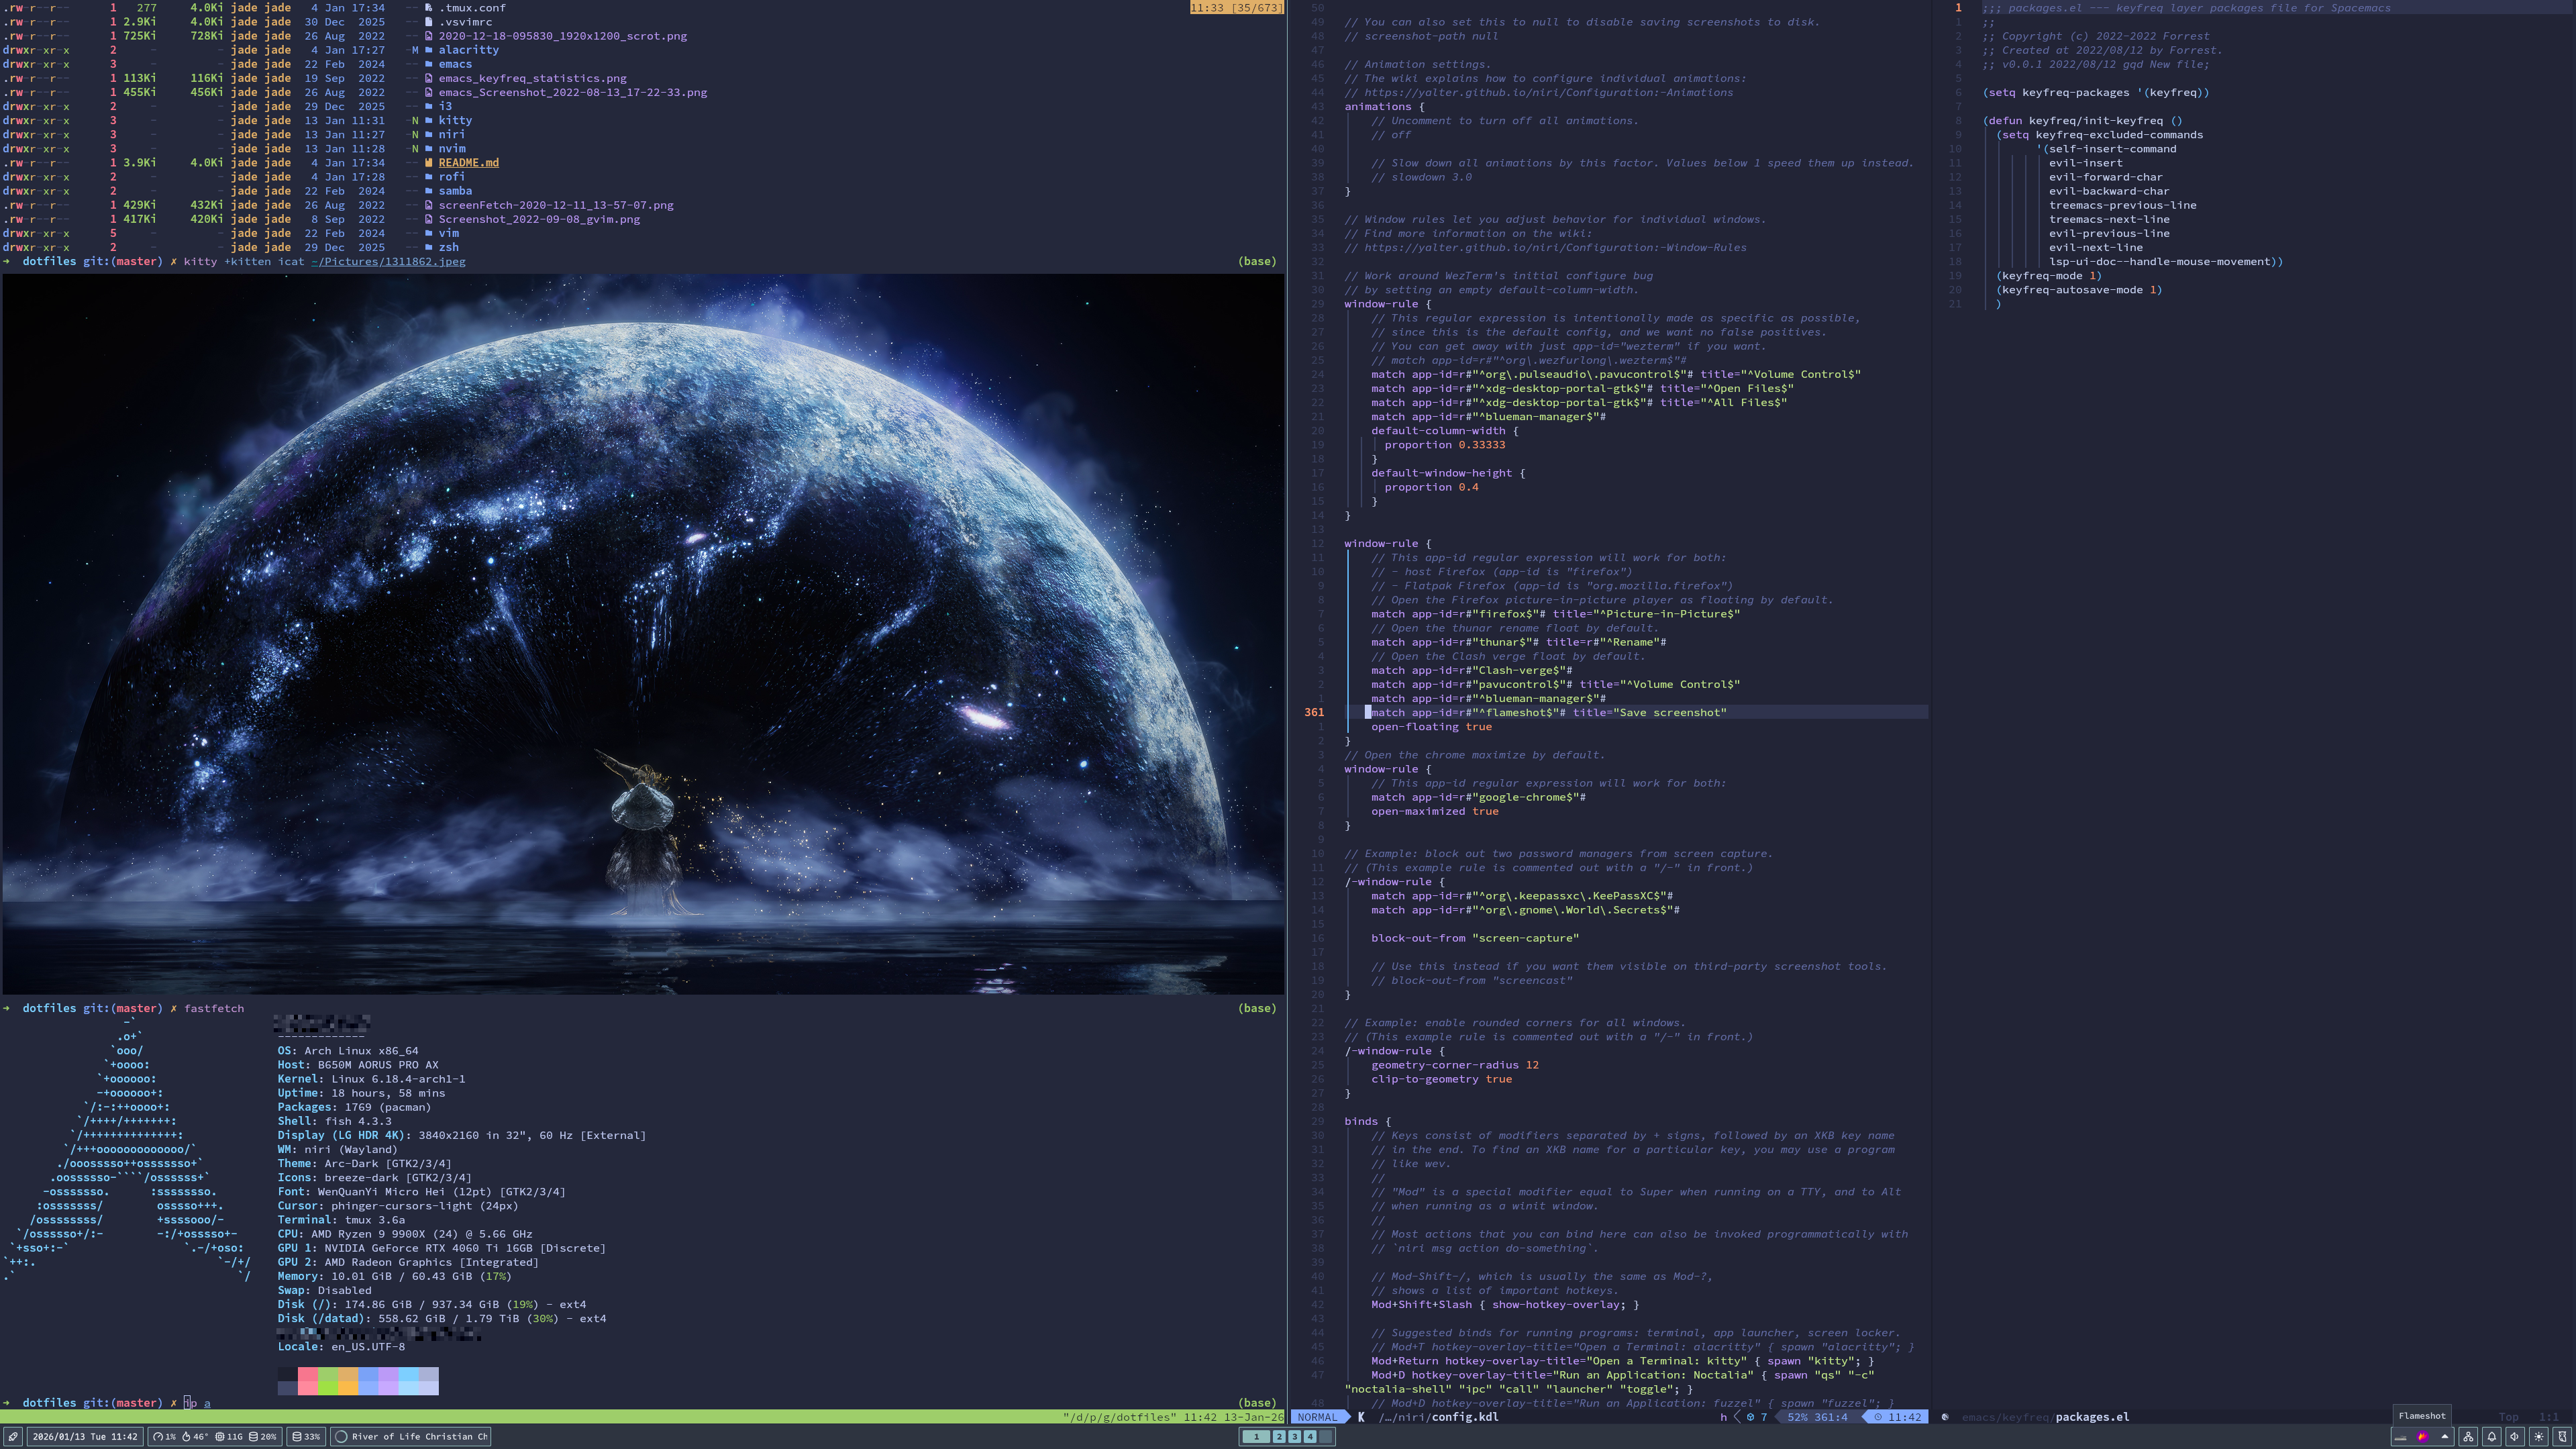Viewport: 2576px width, 1449px height.
Task: Click the rocket launcher icon in bar
Action: point(13,1437)
